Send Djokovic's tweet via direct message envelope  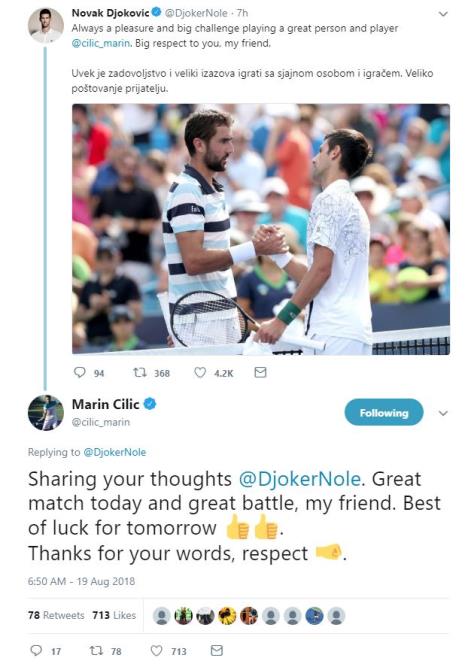point(260,373)
